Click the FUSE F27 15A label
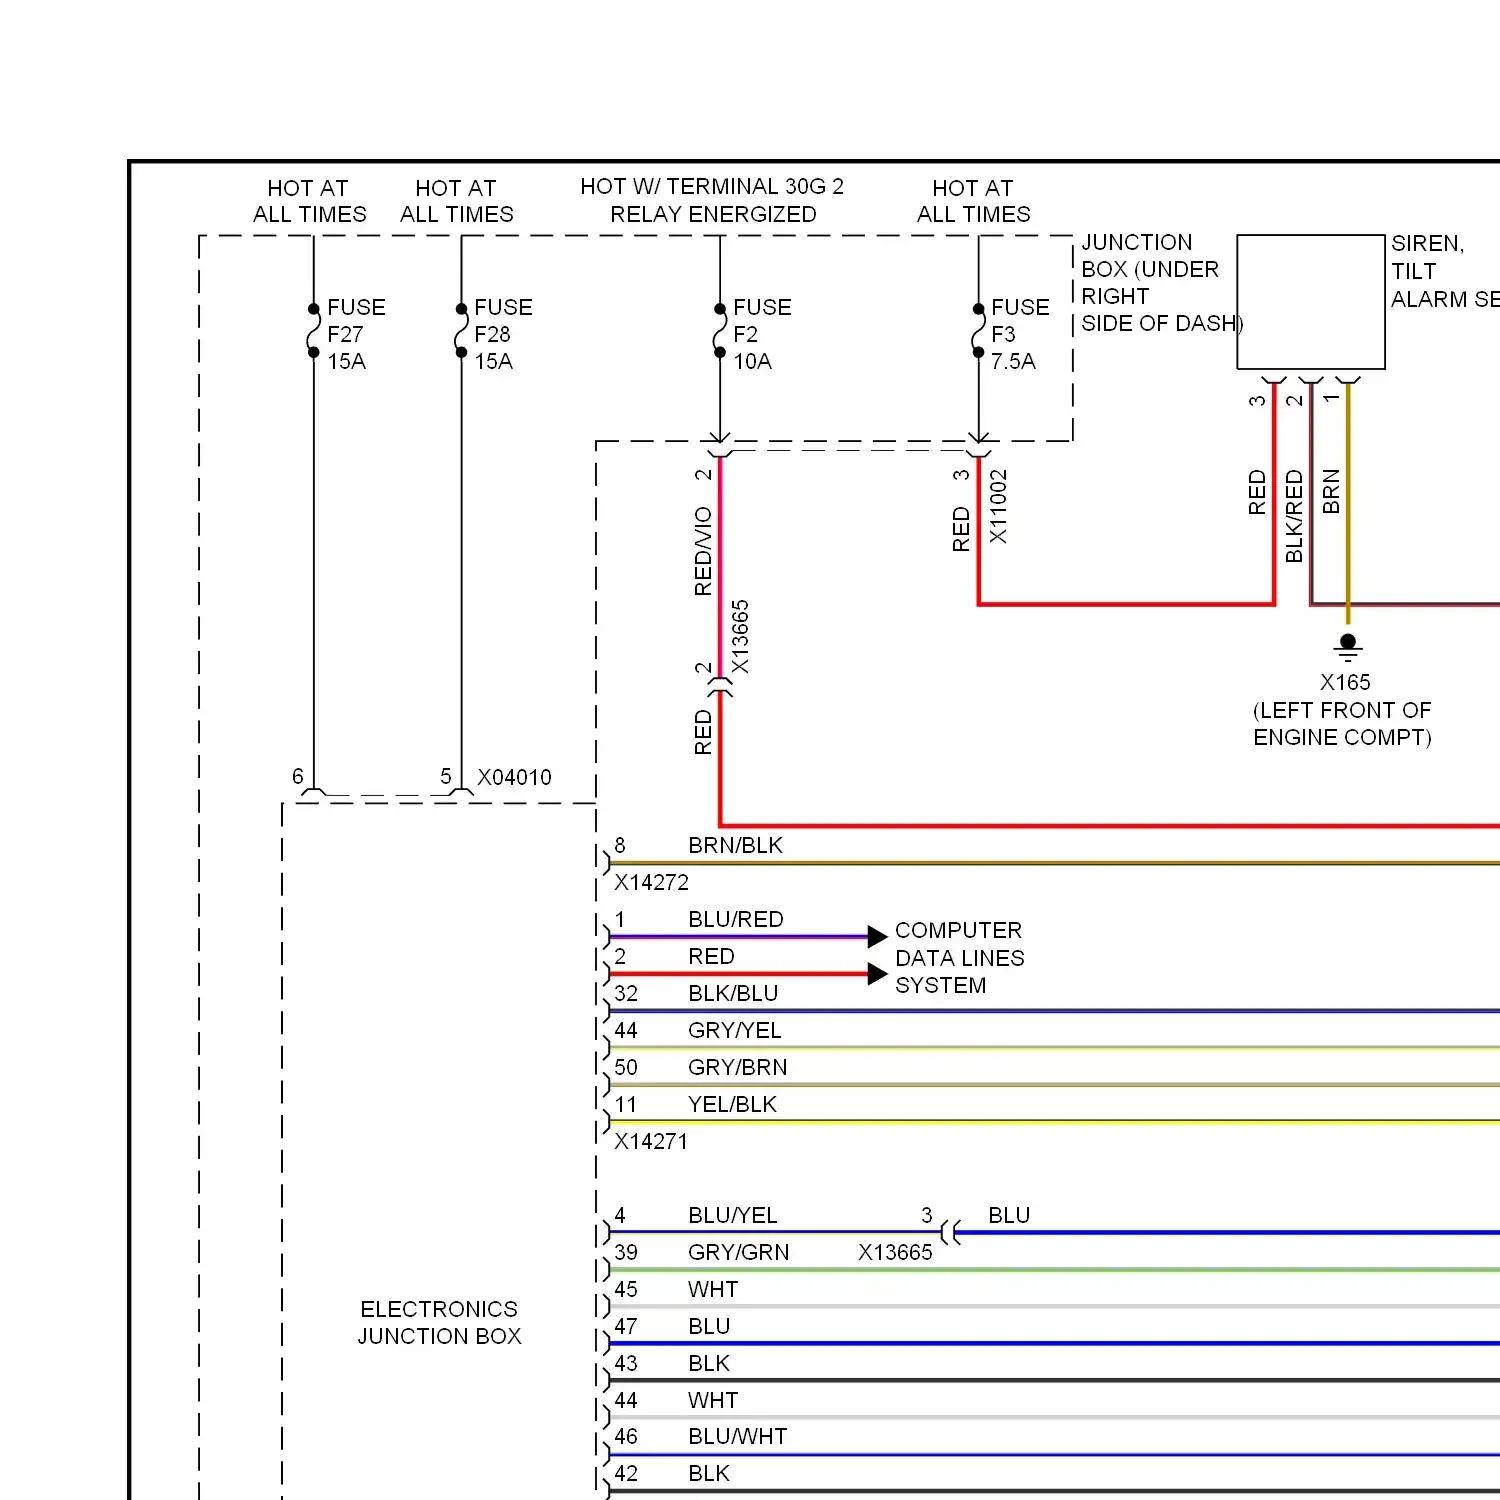Screen dimensions: 1500x1500 click(356, 334)
